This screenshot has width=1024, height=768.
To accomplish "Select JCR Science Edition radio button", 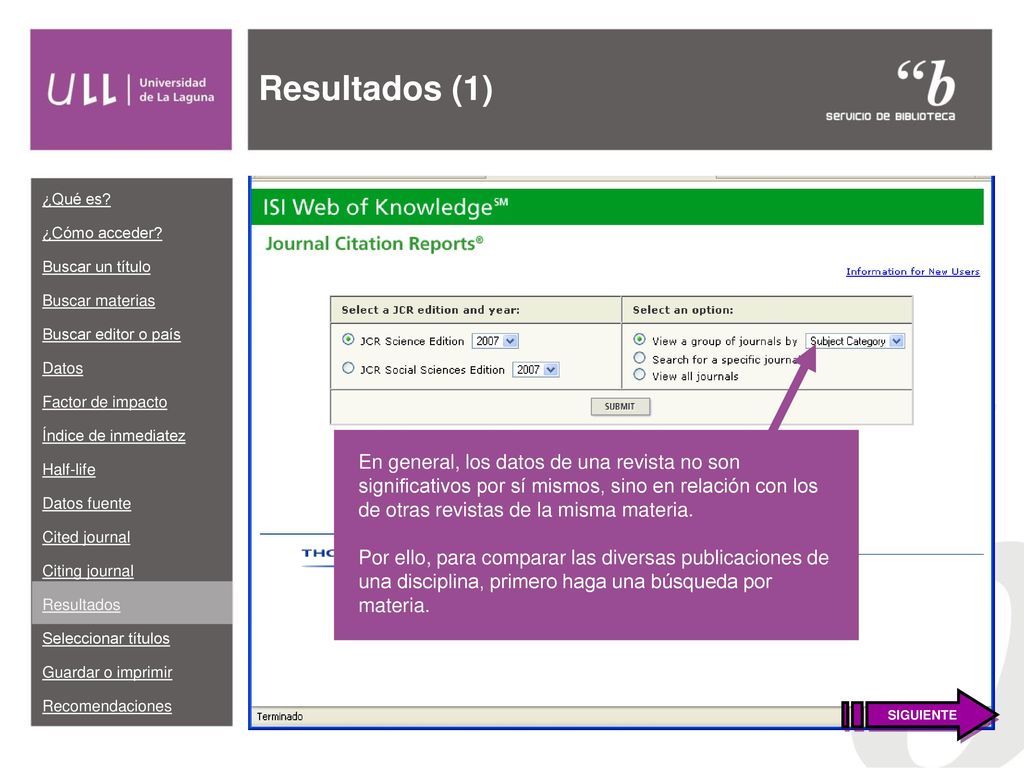I will 348,340.
